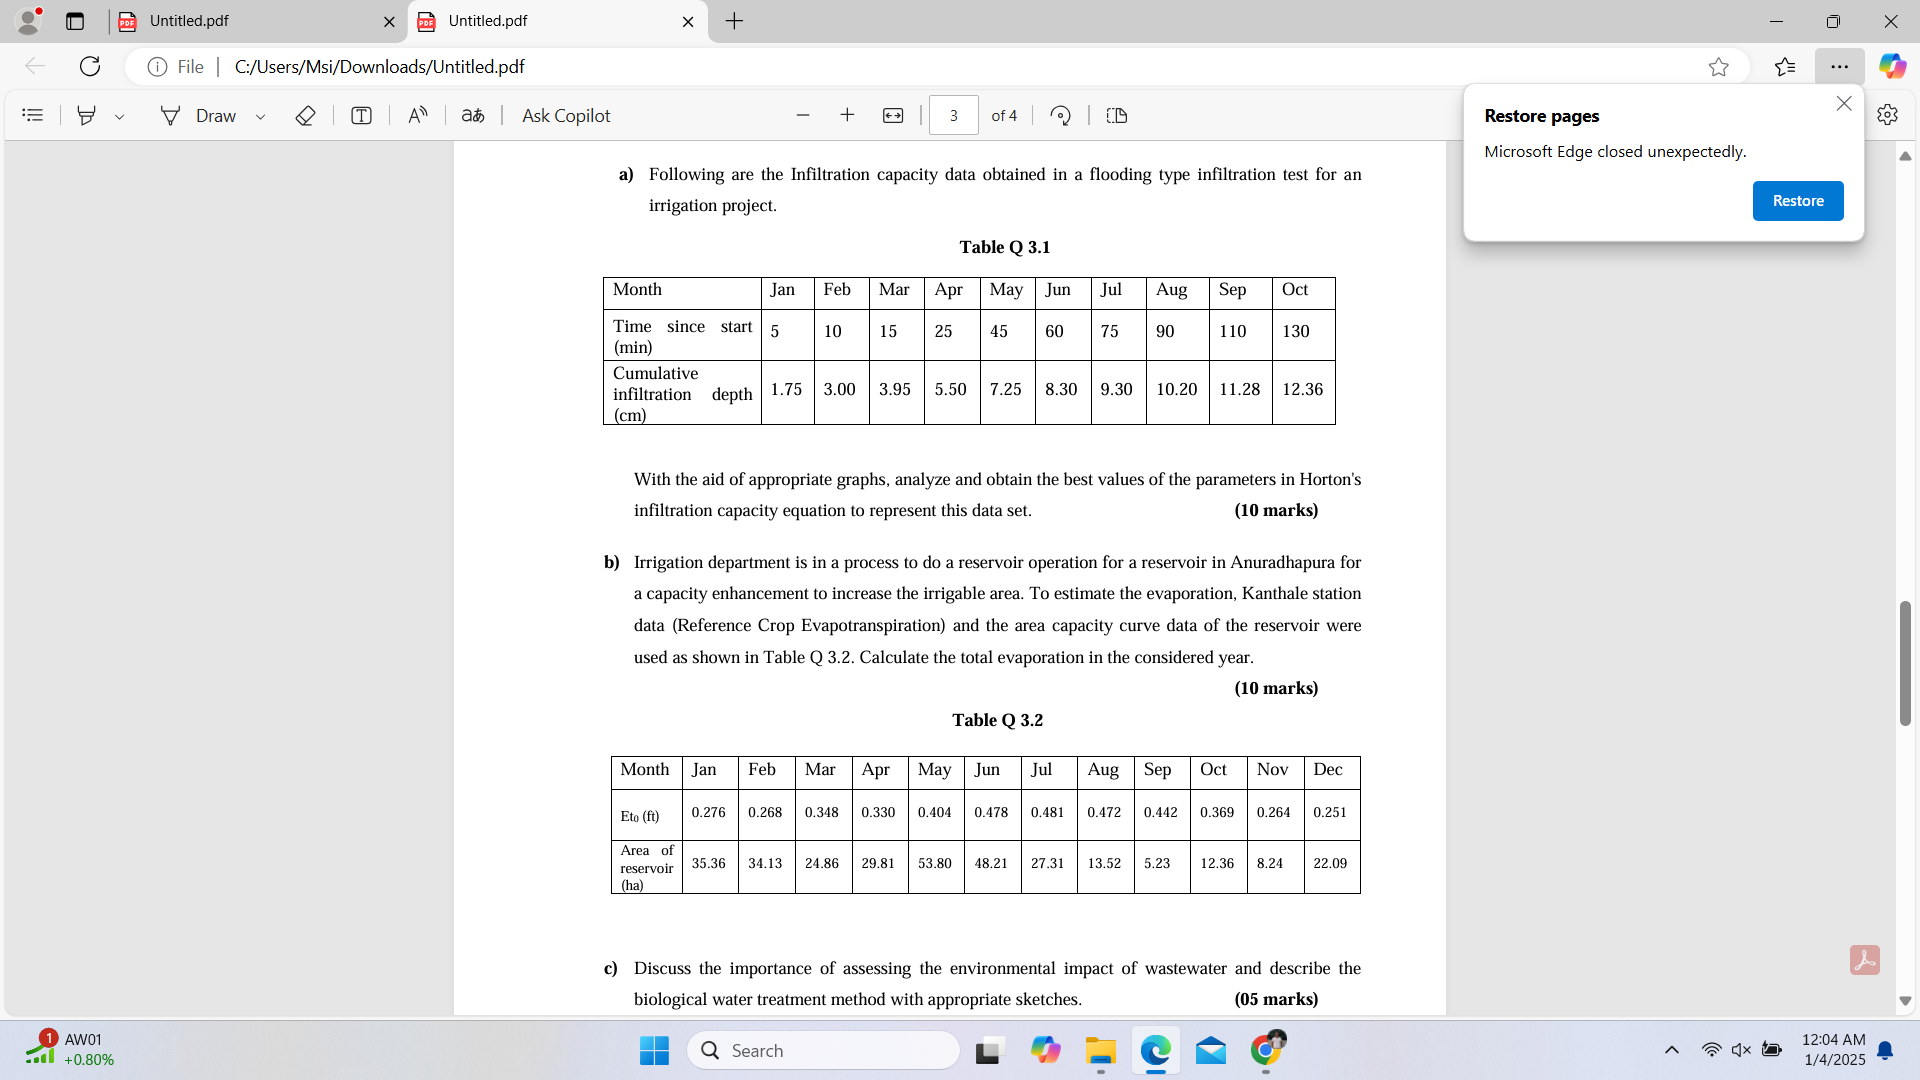Activate the Draw tool

click(198, 116)
